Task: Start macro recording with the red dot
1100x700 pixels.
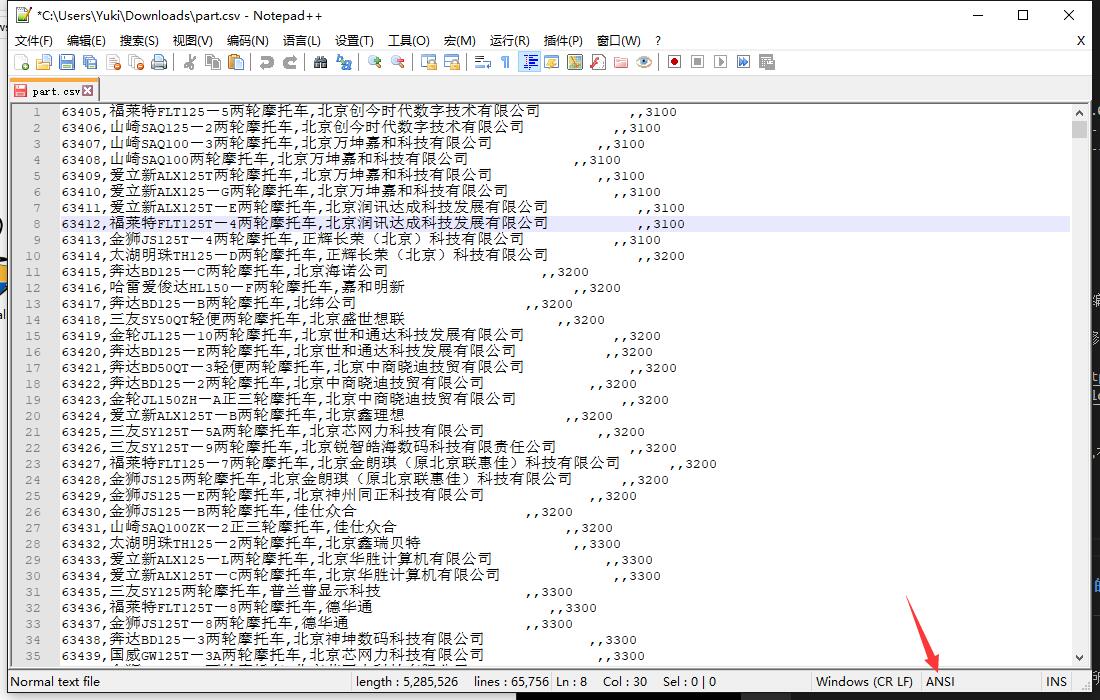Action: click(675, 62)
